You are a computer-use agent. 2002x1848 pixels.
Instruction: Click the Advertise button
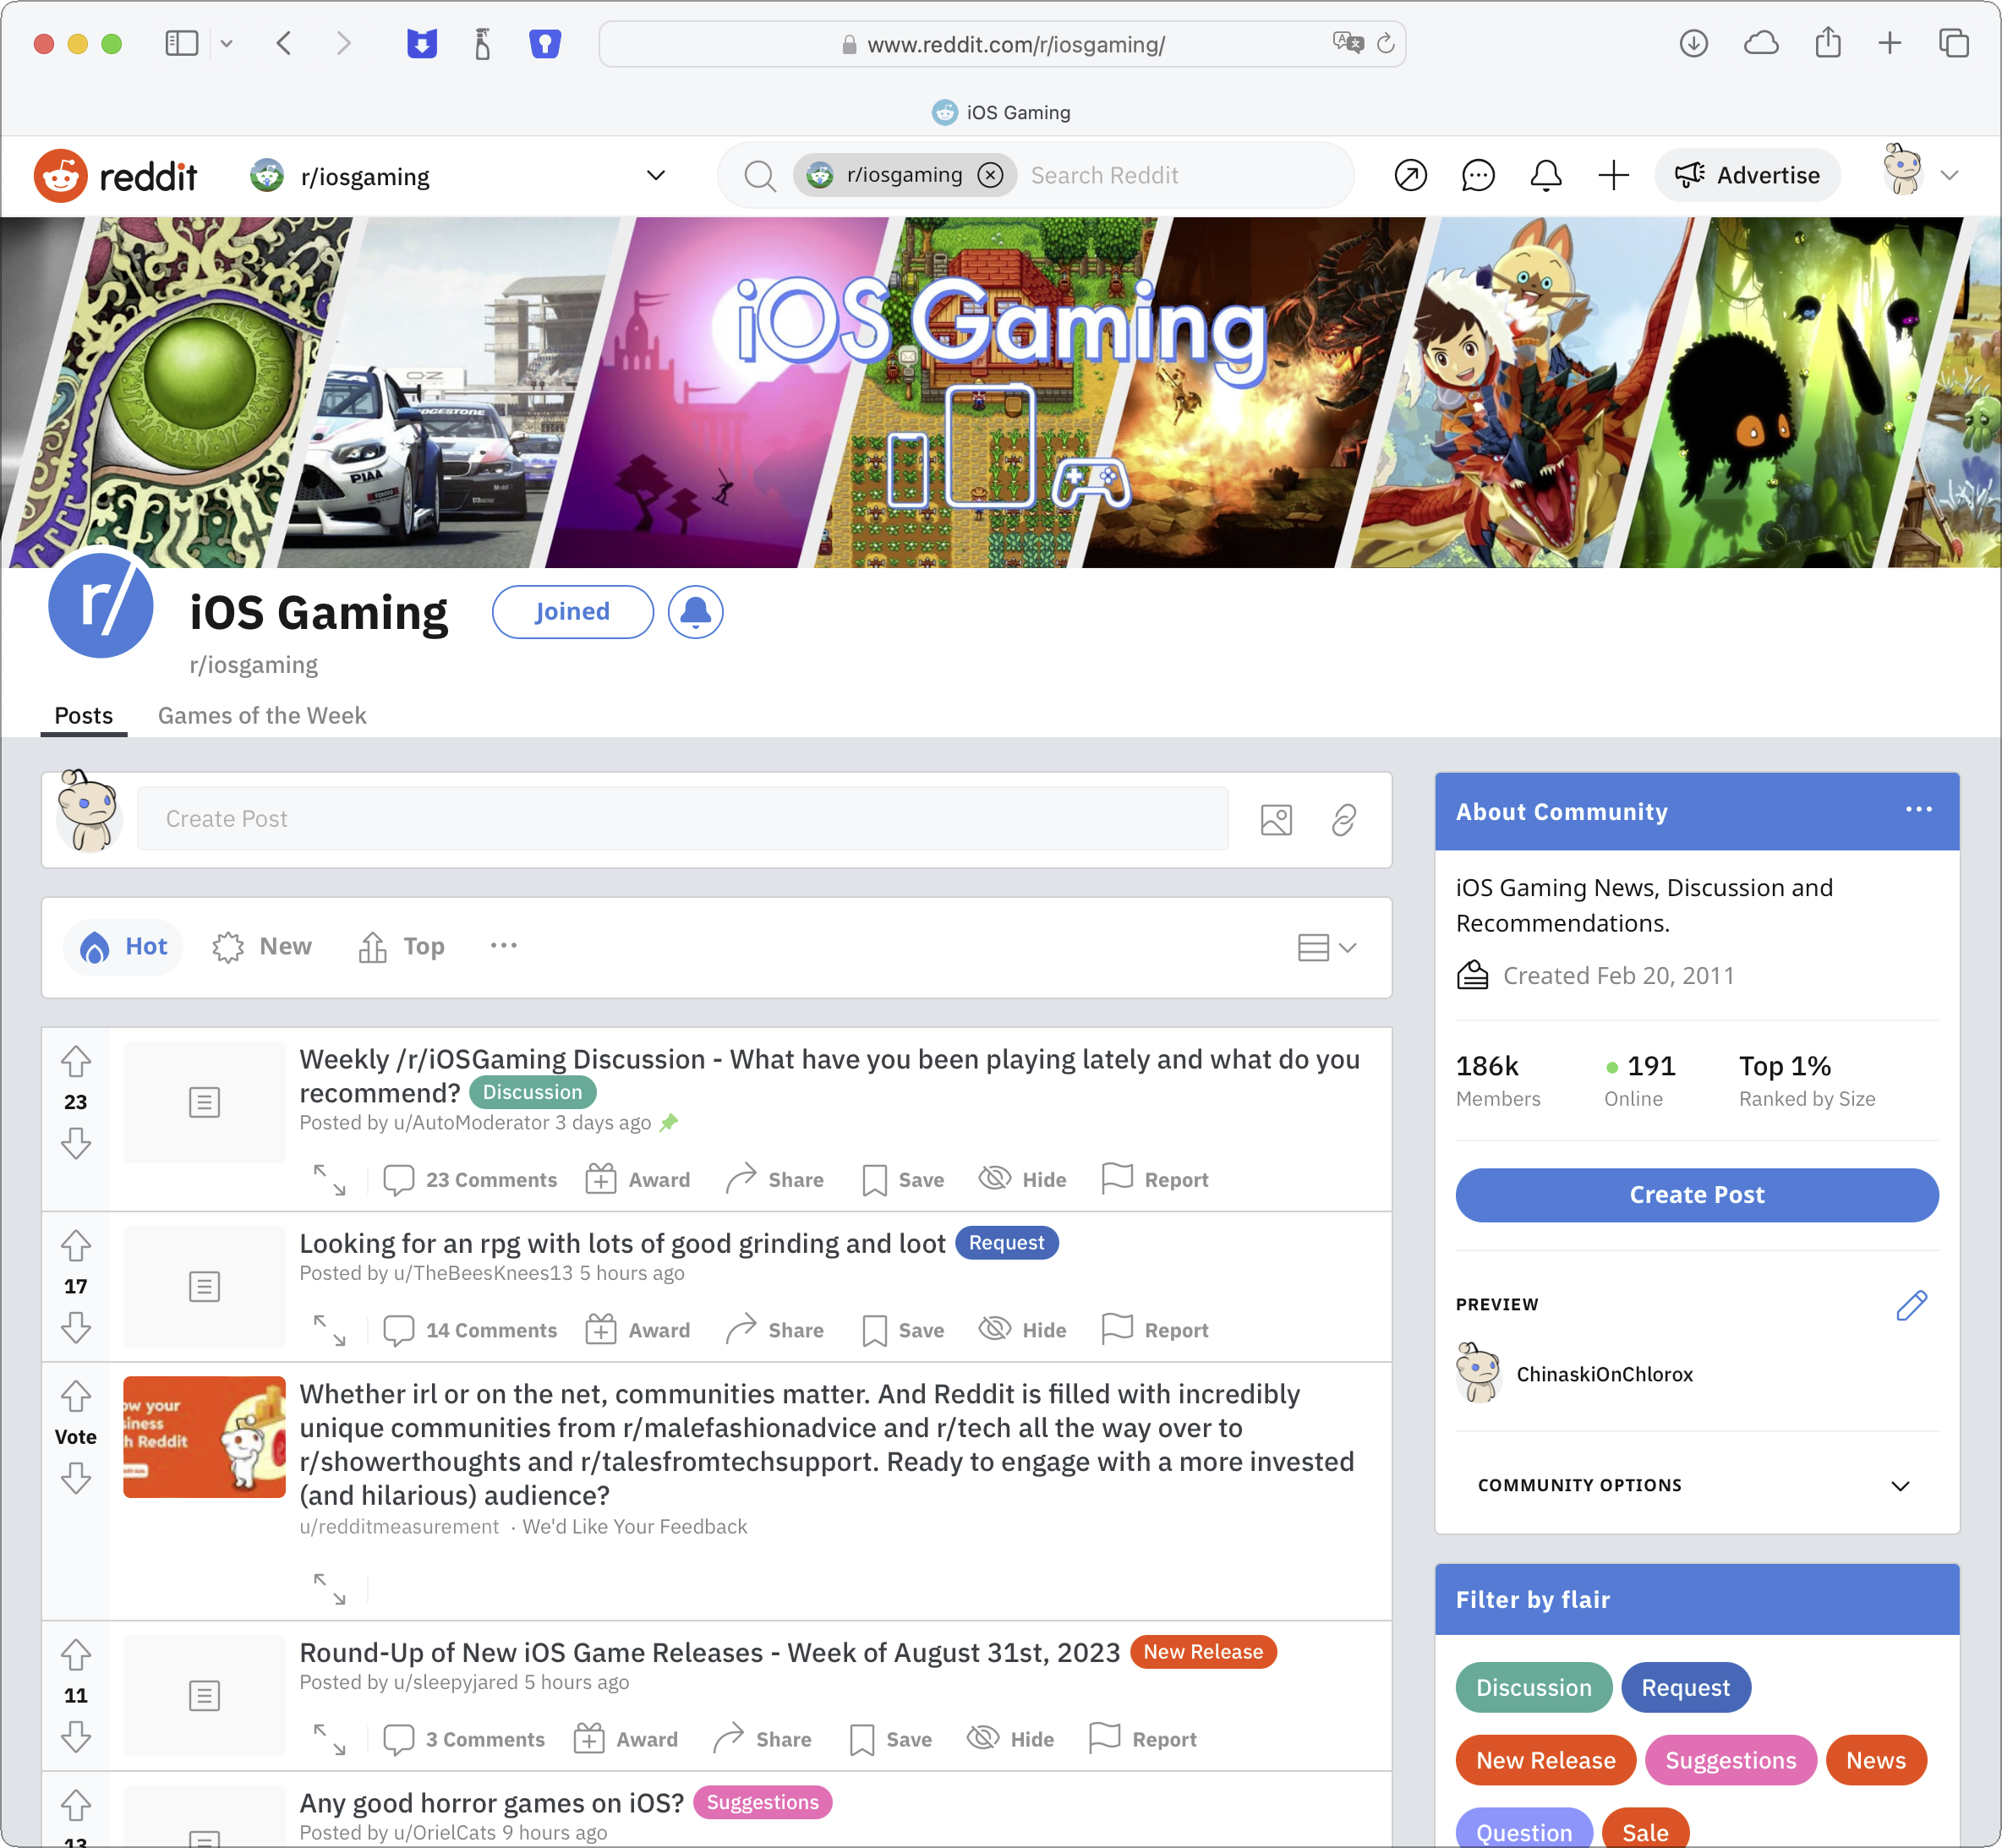(1747, 176)
